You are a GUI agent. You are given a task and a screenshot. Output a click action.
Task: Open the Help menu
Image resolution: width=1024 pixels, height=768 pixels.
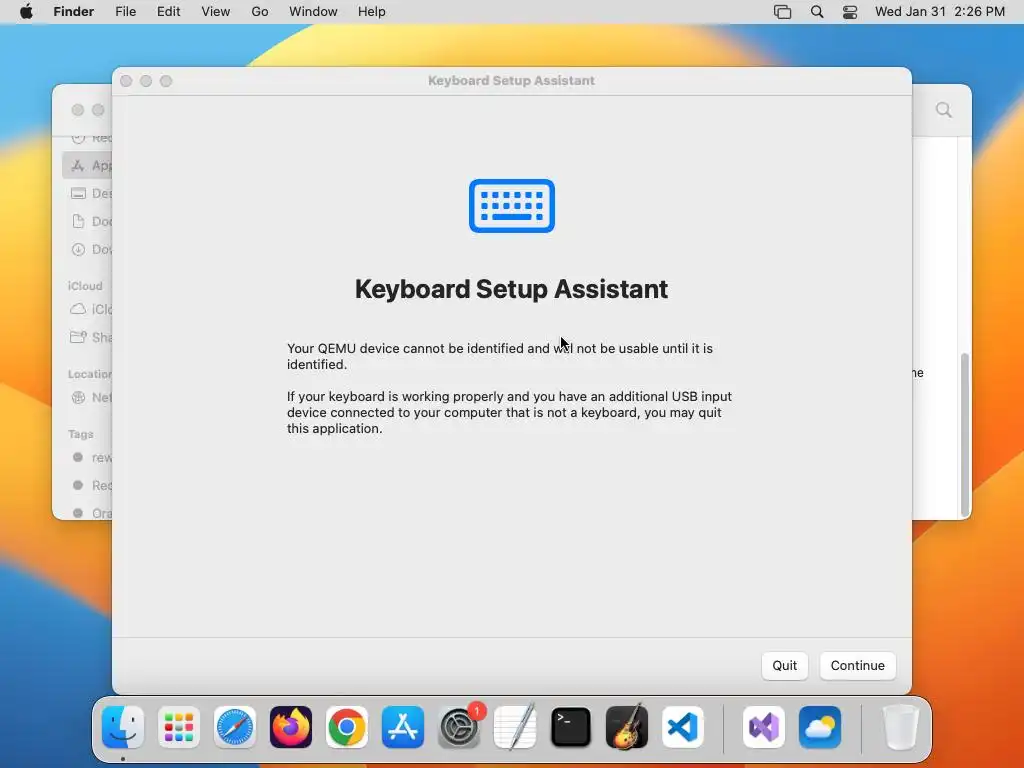pyautogui.click(x=372, y=12)
